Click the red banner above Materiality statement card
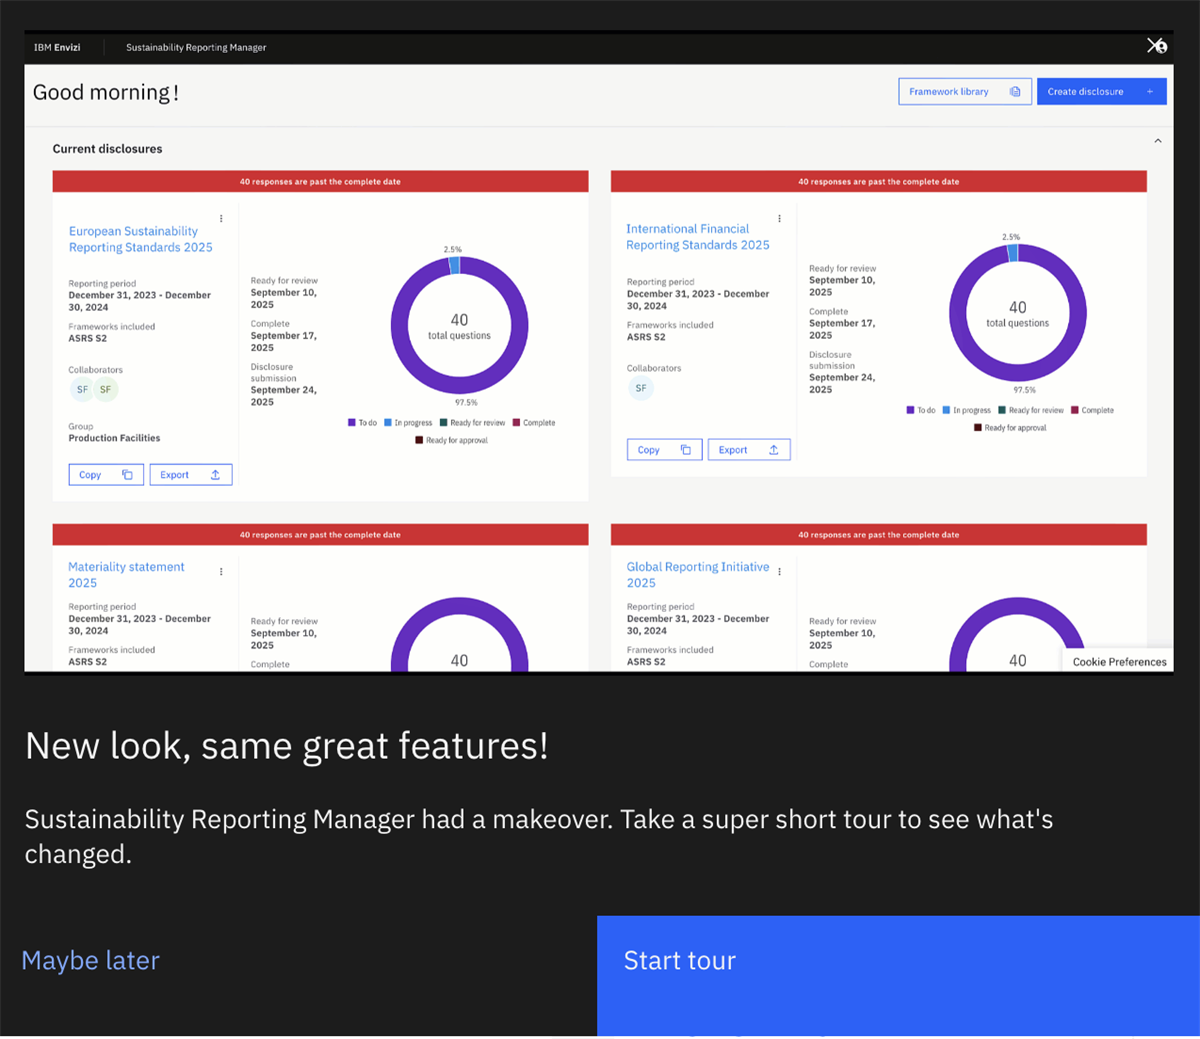Screen dimensions: 1200x1039 tap(320, 535)
